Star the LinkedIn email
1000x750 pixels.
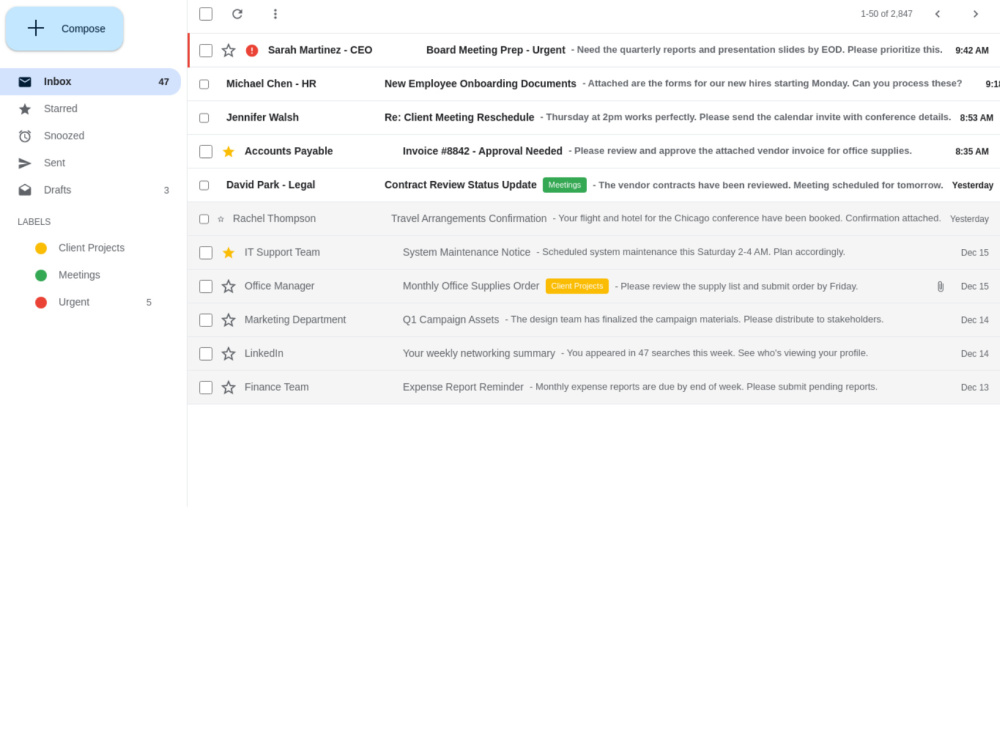(x=228, y=354)
